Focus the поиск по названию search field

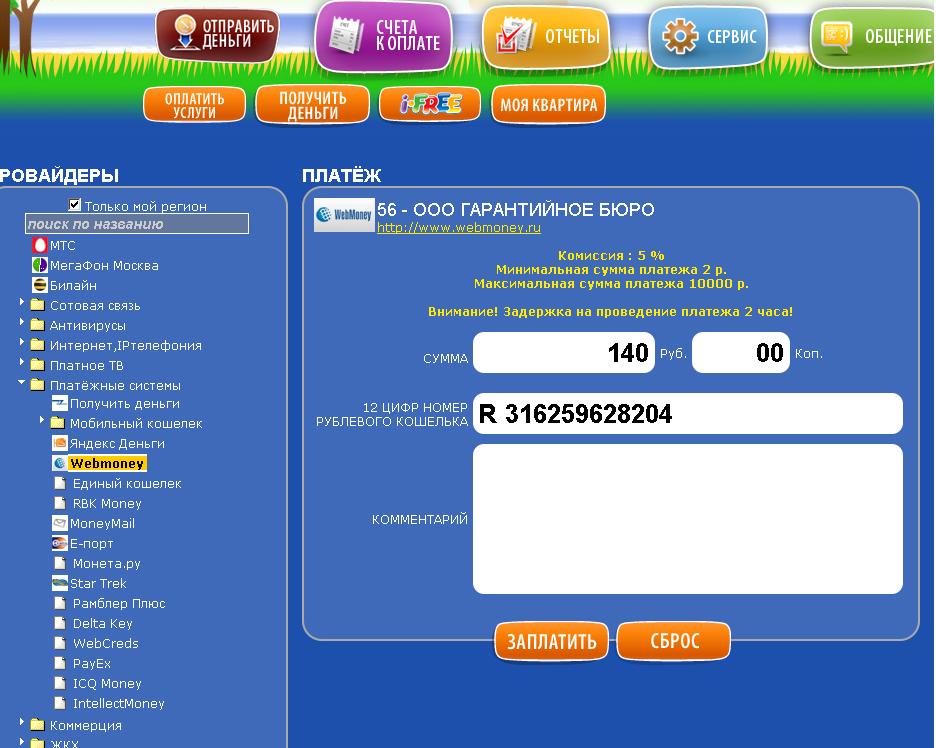point(137,224)
